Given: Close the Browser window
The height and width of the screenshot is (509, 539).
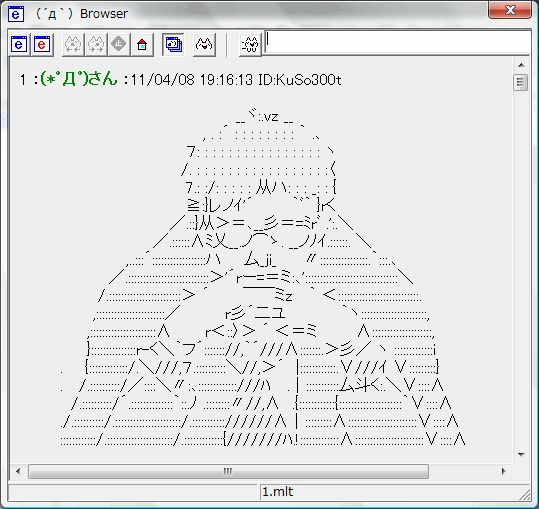Looking at the screenshot, I should [510, 10].
